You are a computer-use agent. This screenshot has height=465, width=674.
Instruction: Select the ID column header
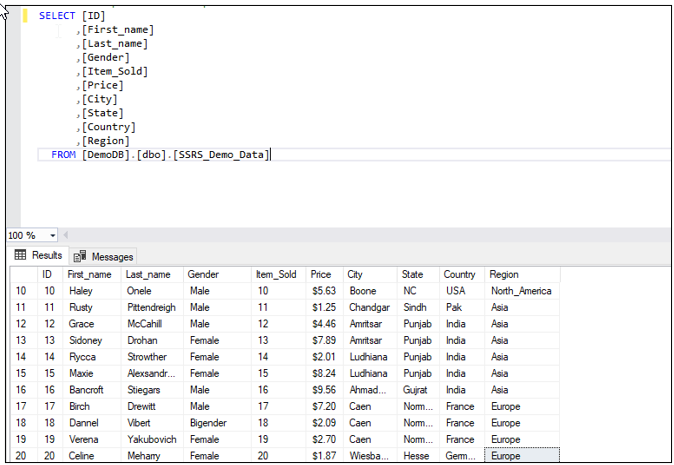pos(50,274)
